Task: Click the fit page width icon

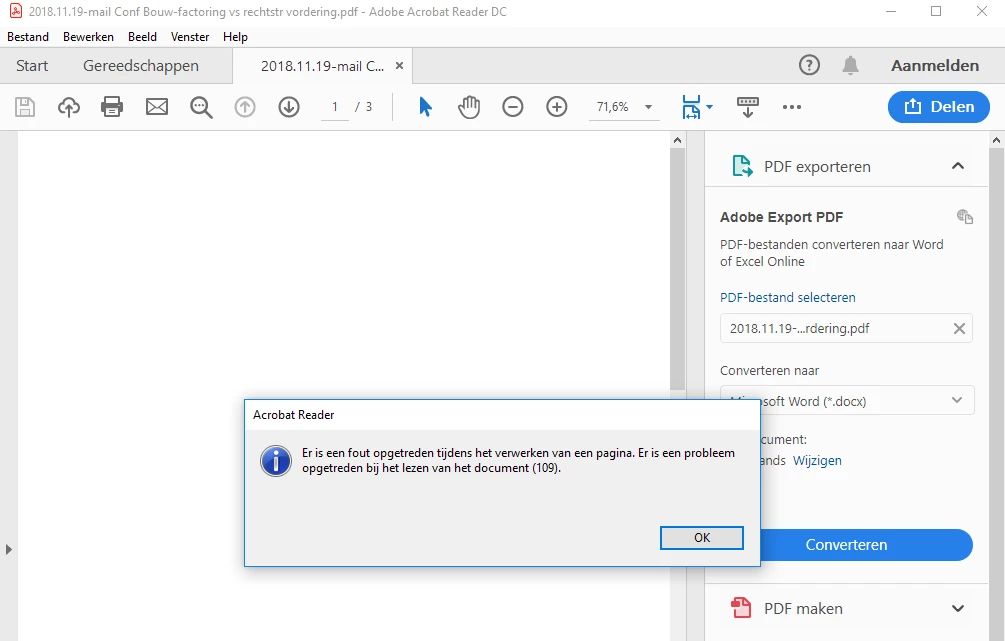Action: (691, 107)
